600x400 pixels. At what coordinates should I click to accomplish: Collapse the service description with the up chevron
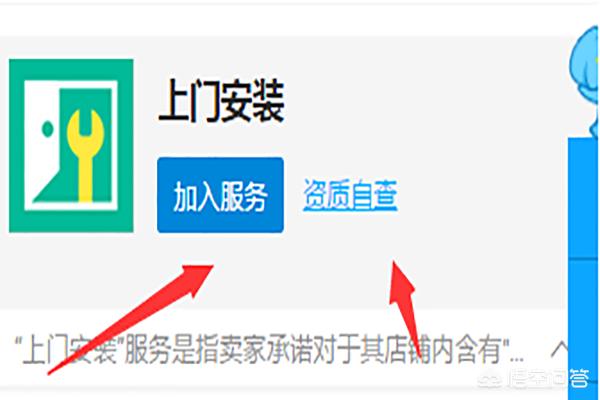tap(559, 350)
